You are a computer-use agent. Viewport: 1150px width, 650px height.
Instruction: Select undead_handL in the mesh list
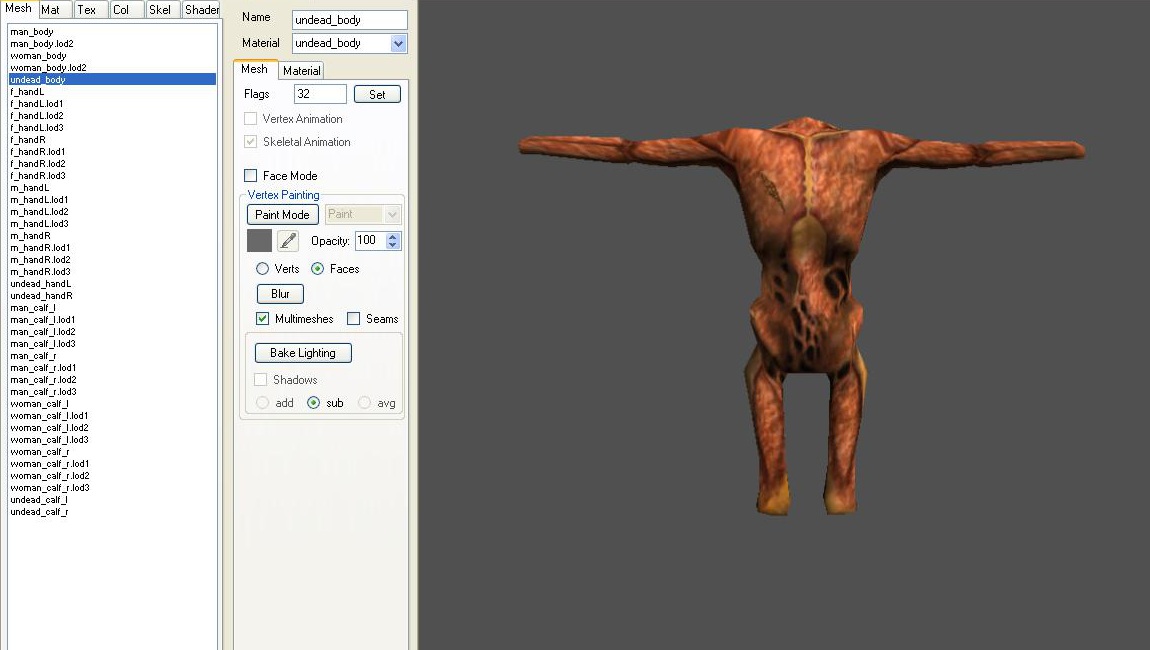(x=41, y=284)
